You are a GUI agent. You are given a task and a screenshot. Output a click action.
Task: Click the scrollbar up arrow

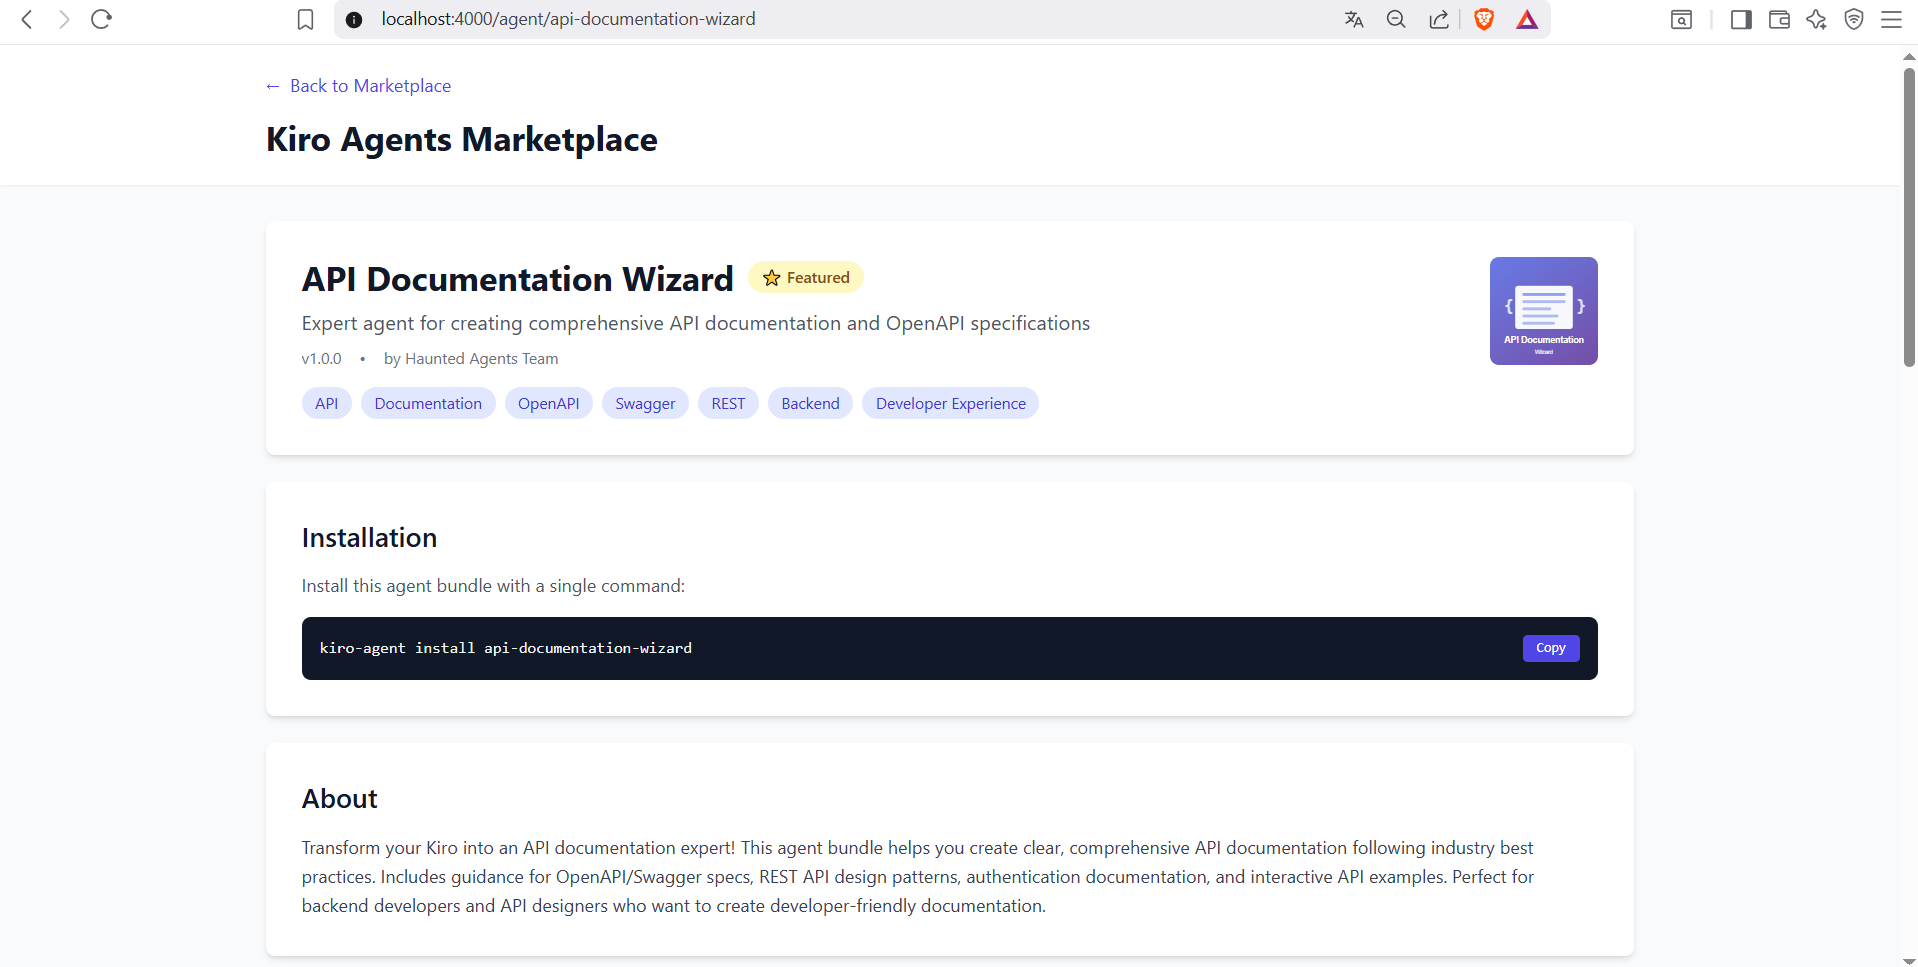pyautogui.click(x=1909, y=56)
